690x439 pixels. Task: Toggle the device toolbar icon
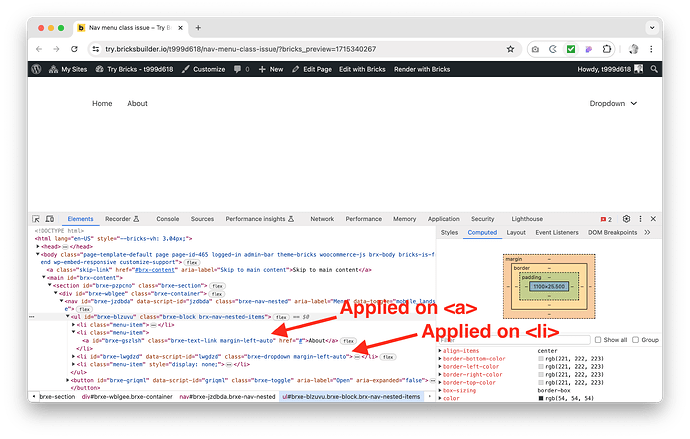[50, 219]
